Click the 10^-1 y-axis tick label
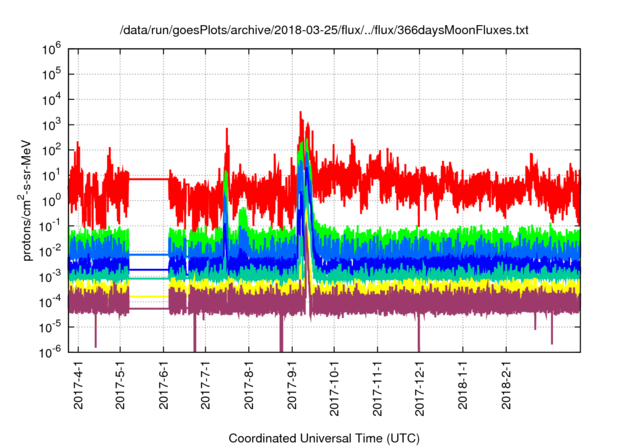 pos(51,226)
